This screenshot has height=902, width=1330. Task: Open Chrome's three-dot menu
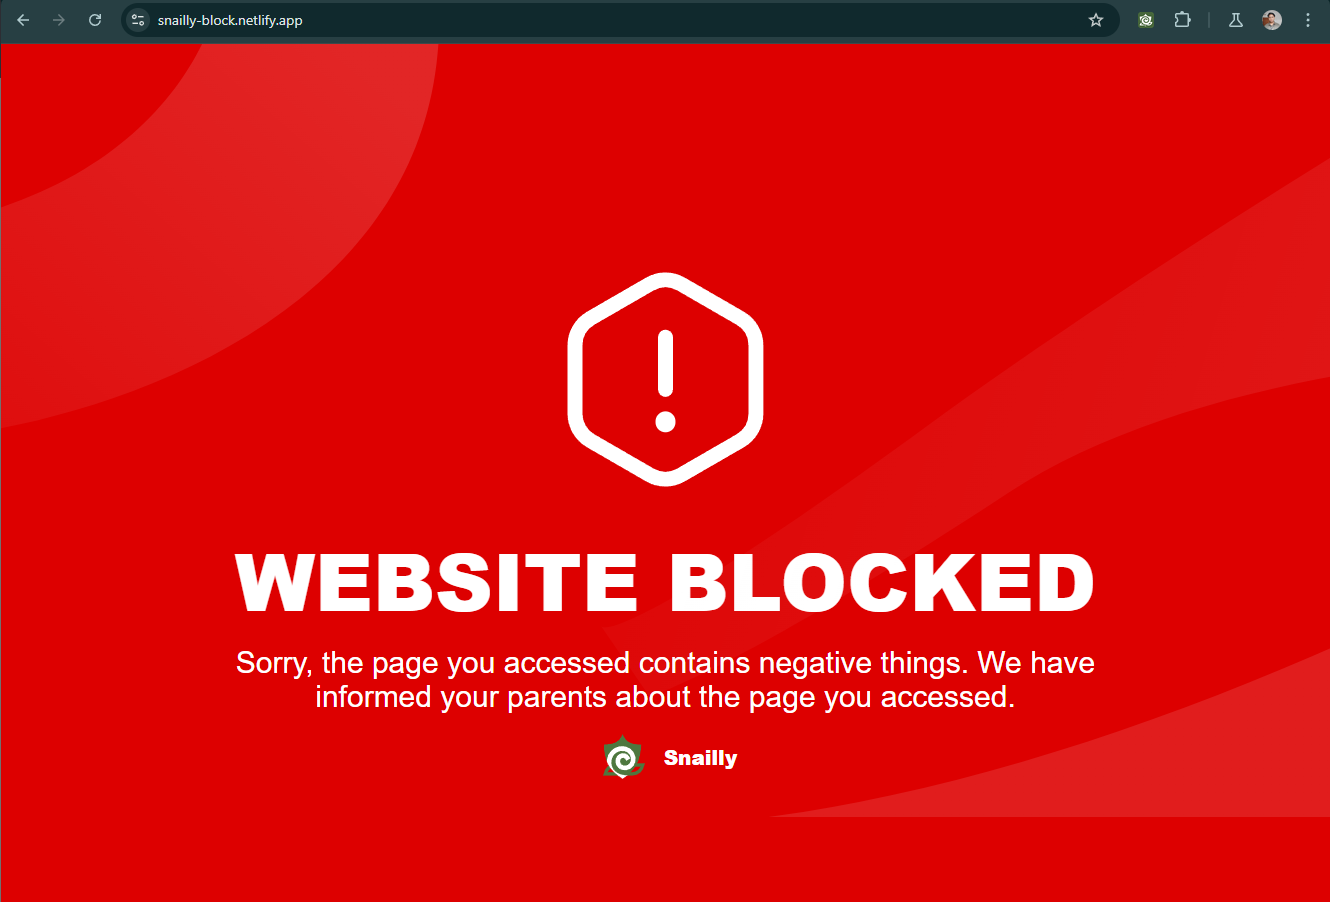tap(1308, 20)
